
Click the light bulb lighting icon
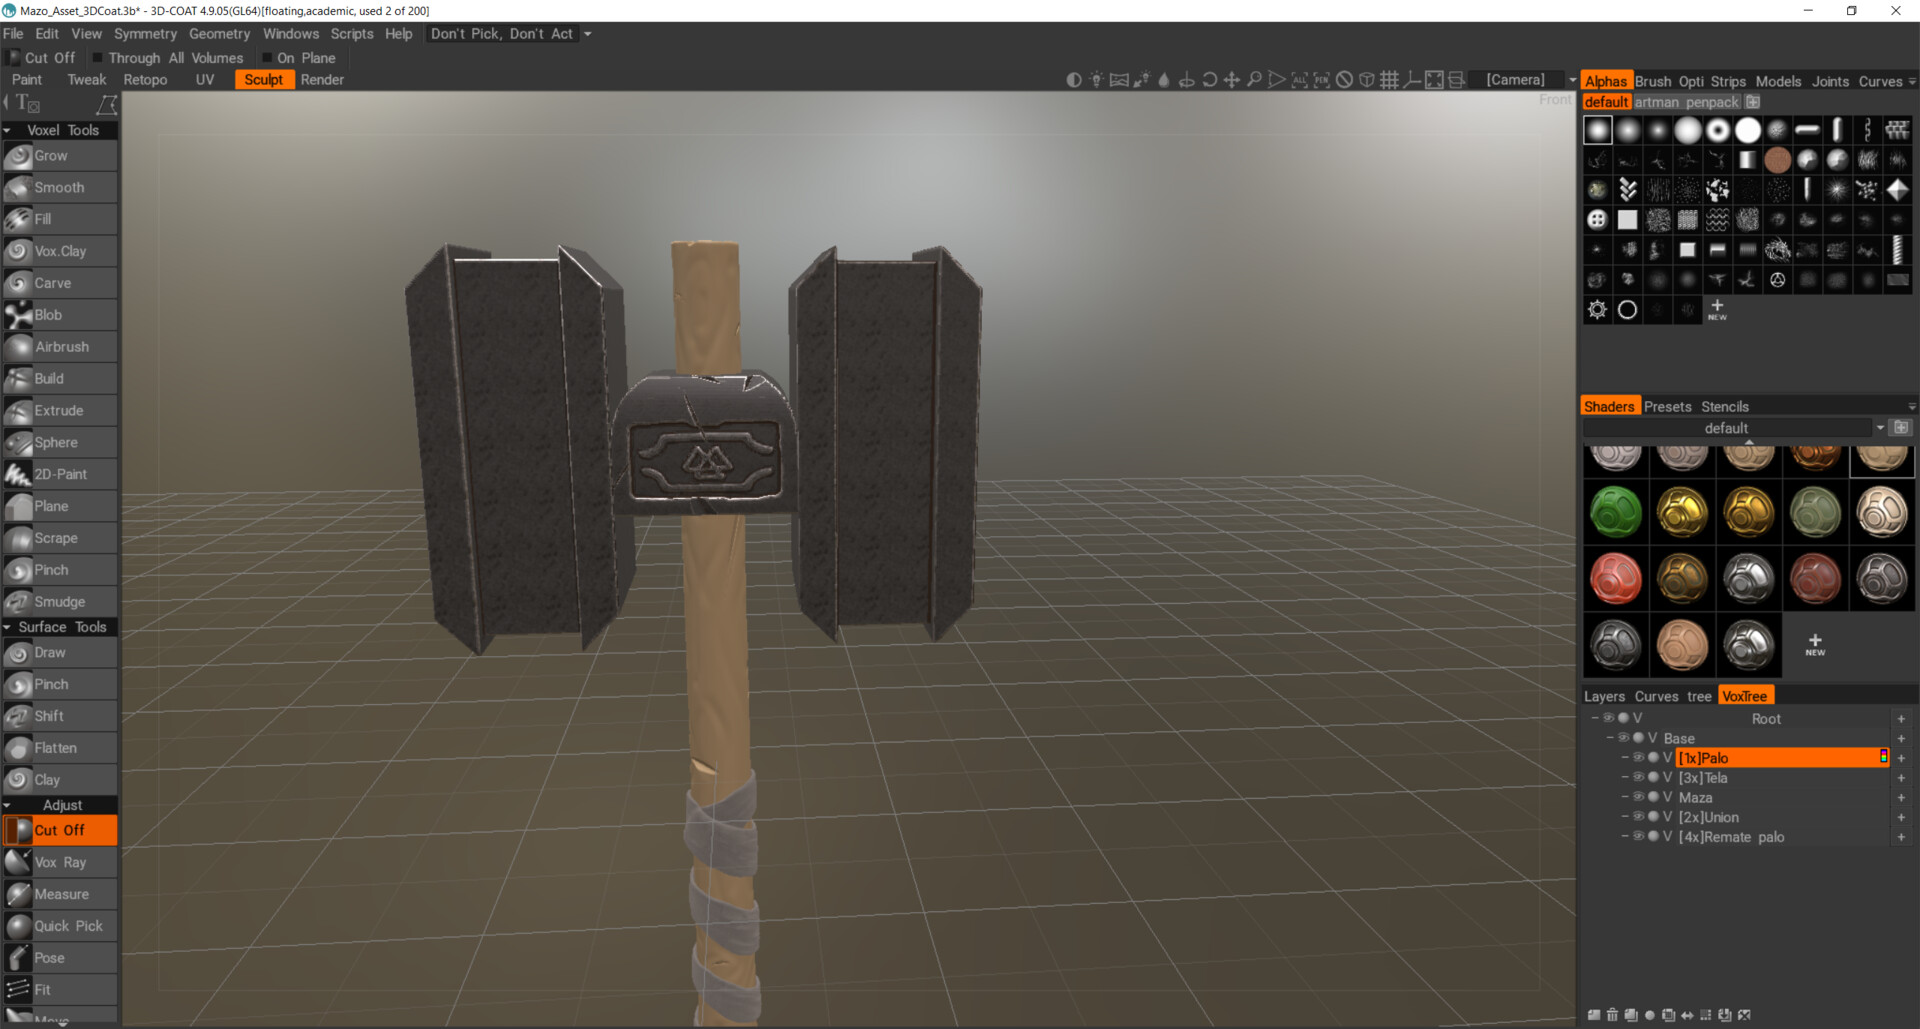(x=1097, y=80)
